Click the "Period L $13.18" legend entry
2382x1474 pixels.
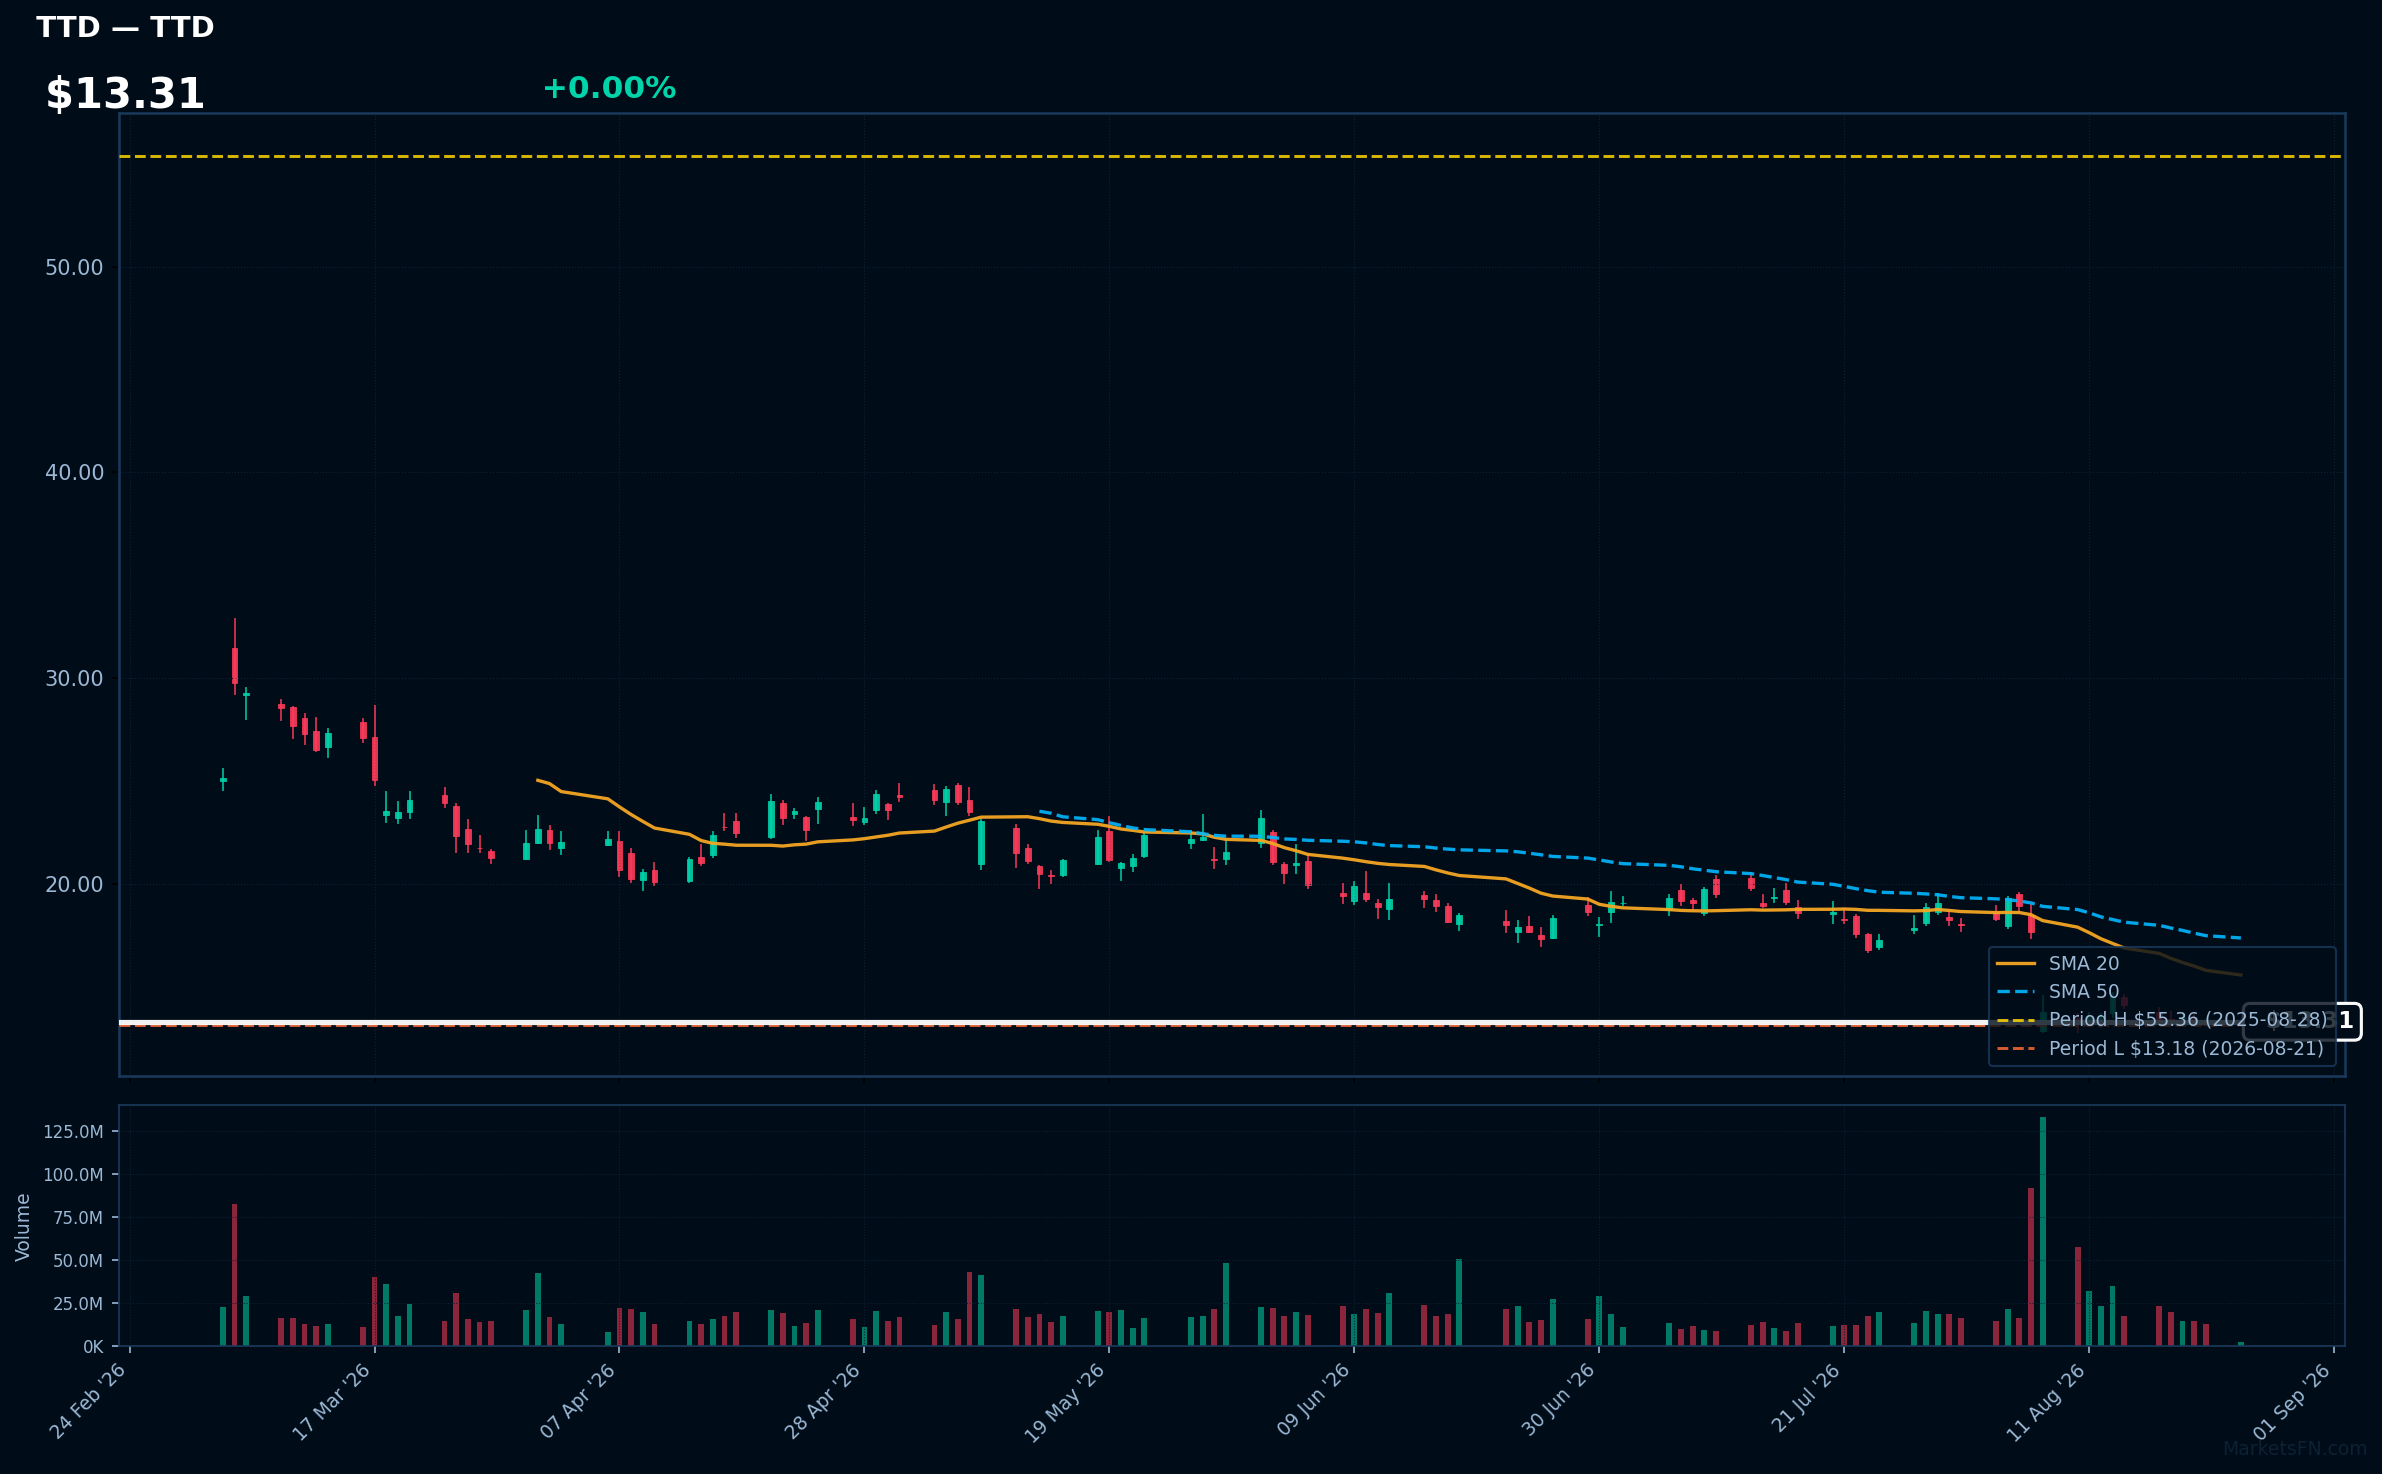[2159, 1049]
